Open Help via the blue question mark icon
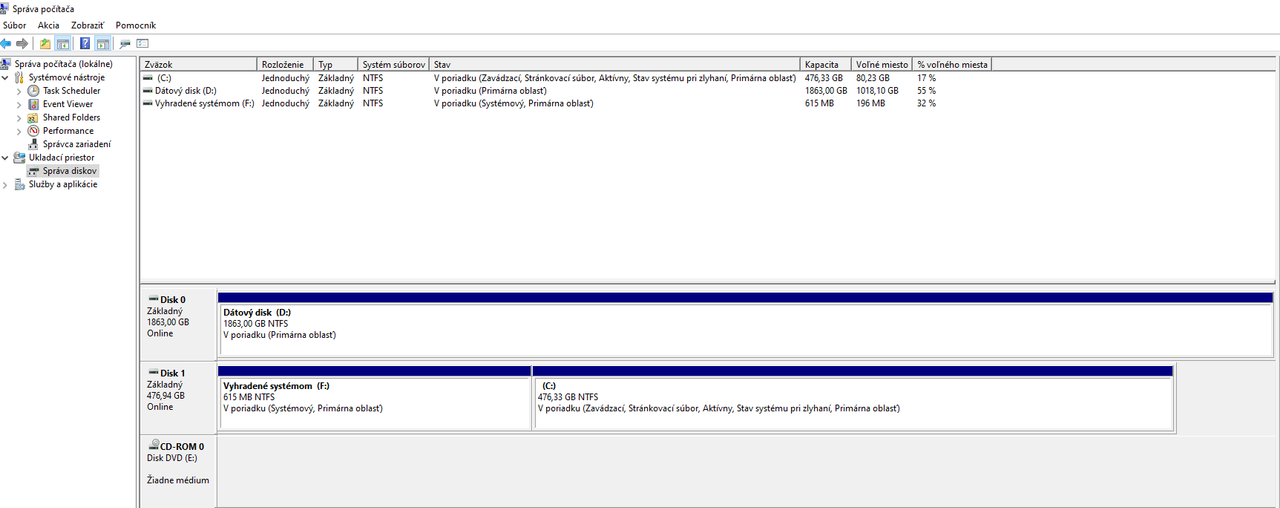The width and height of the screenshot is (1280, 508). click(x=85, y=43)
